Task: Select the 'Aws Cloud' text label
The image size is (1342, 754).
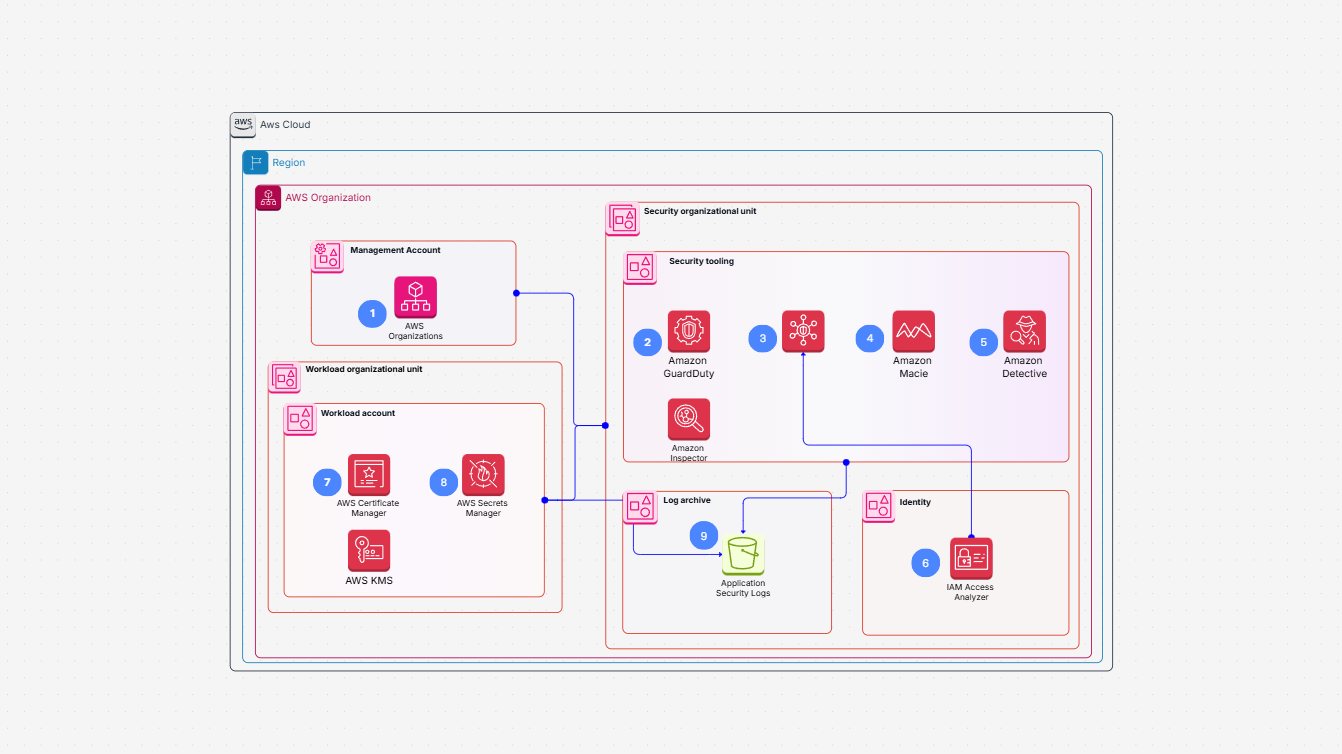Action: [285, 125]
